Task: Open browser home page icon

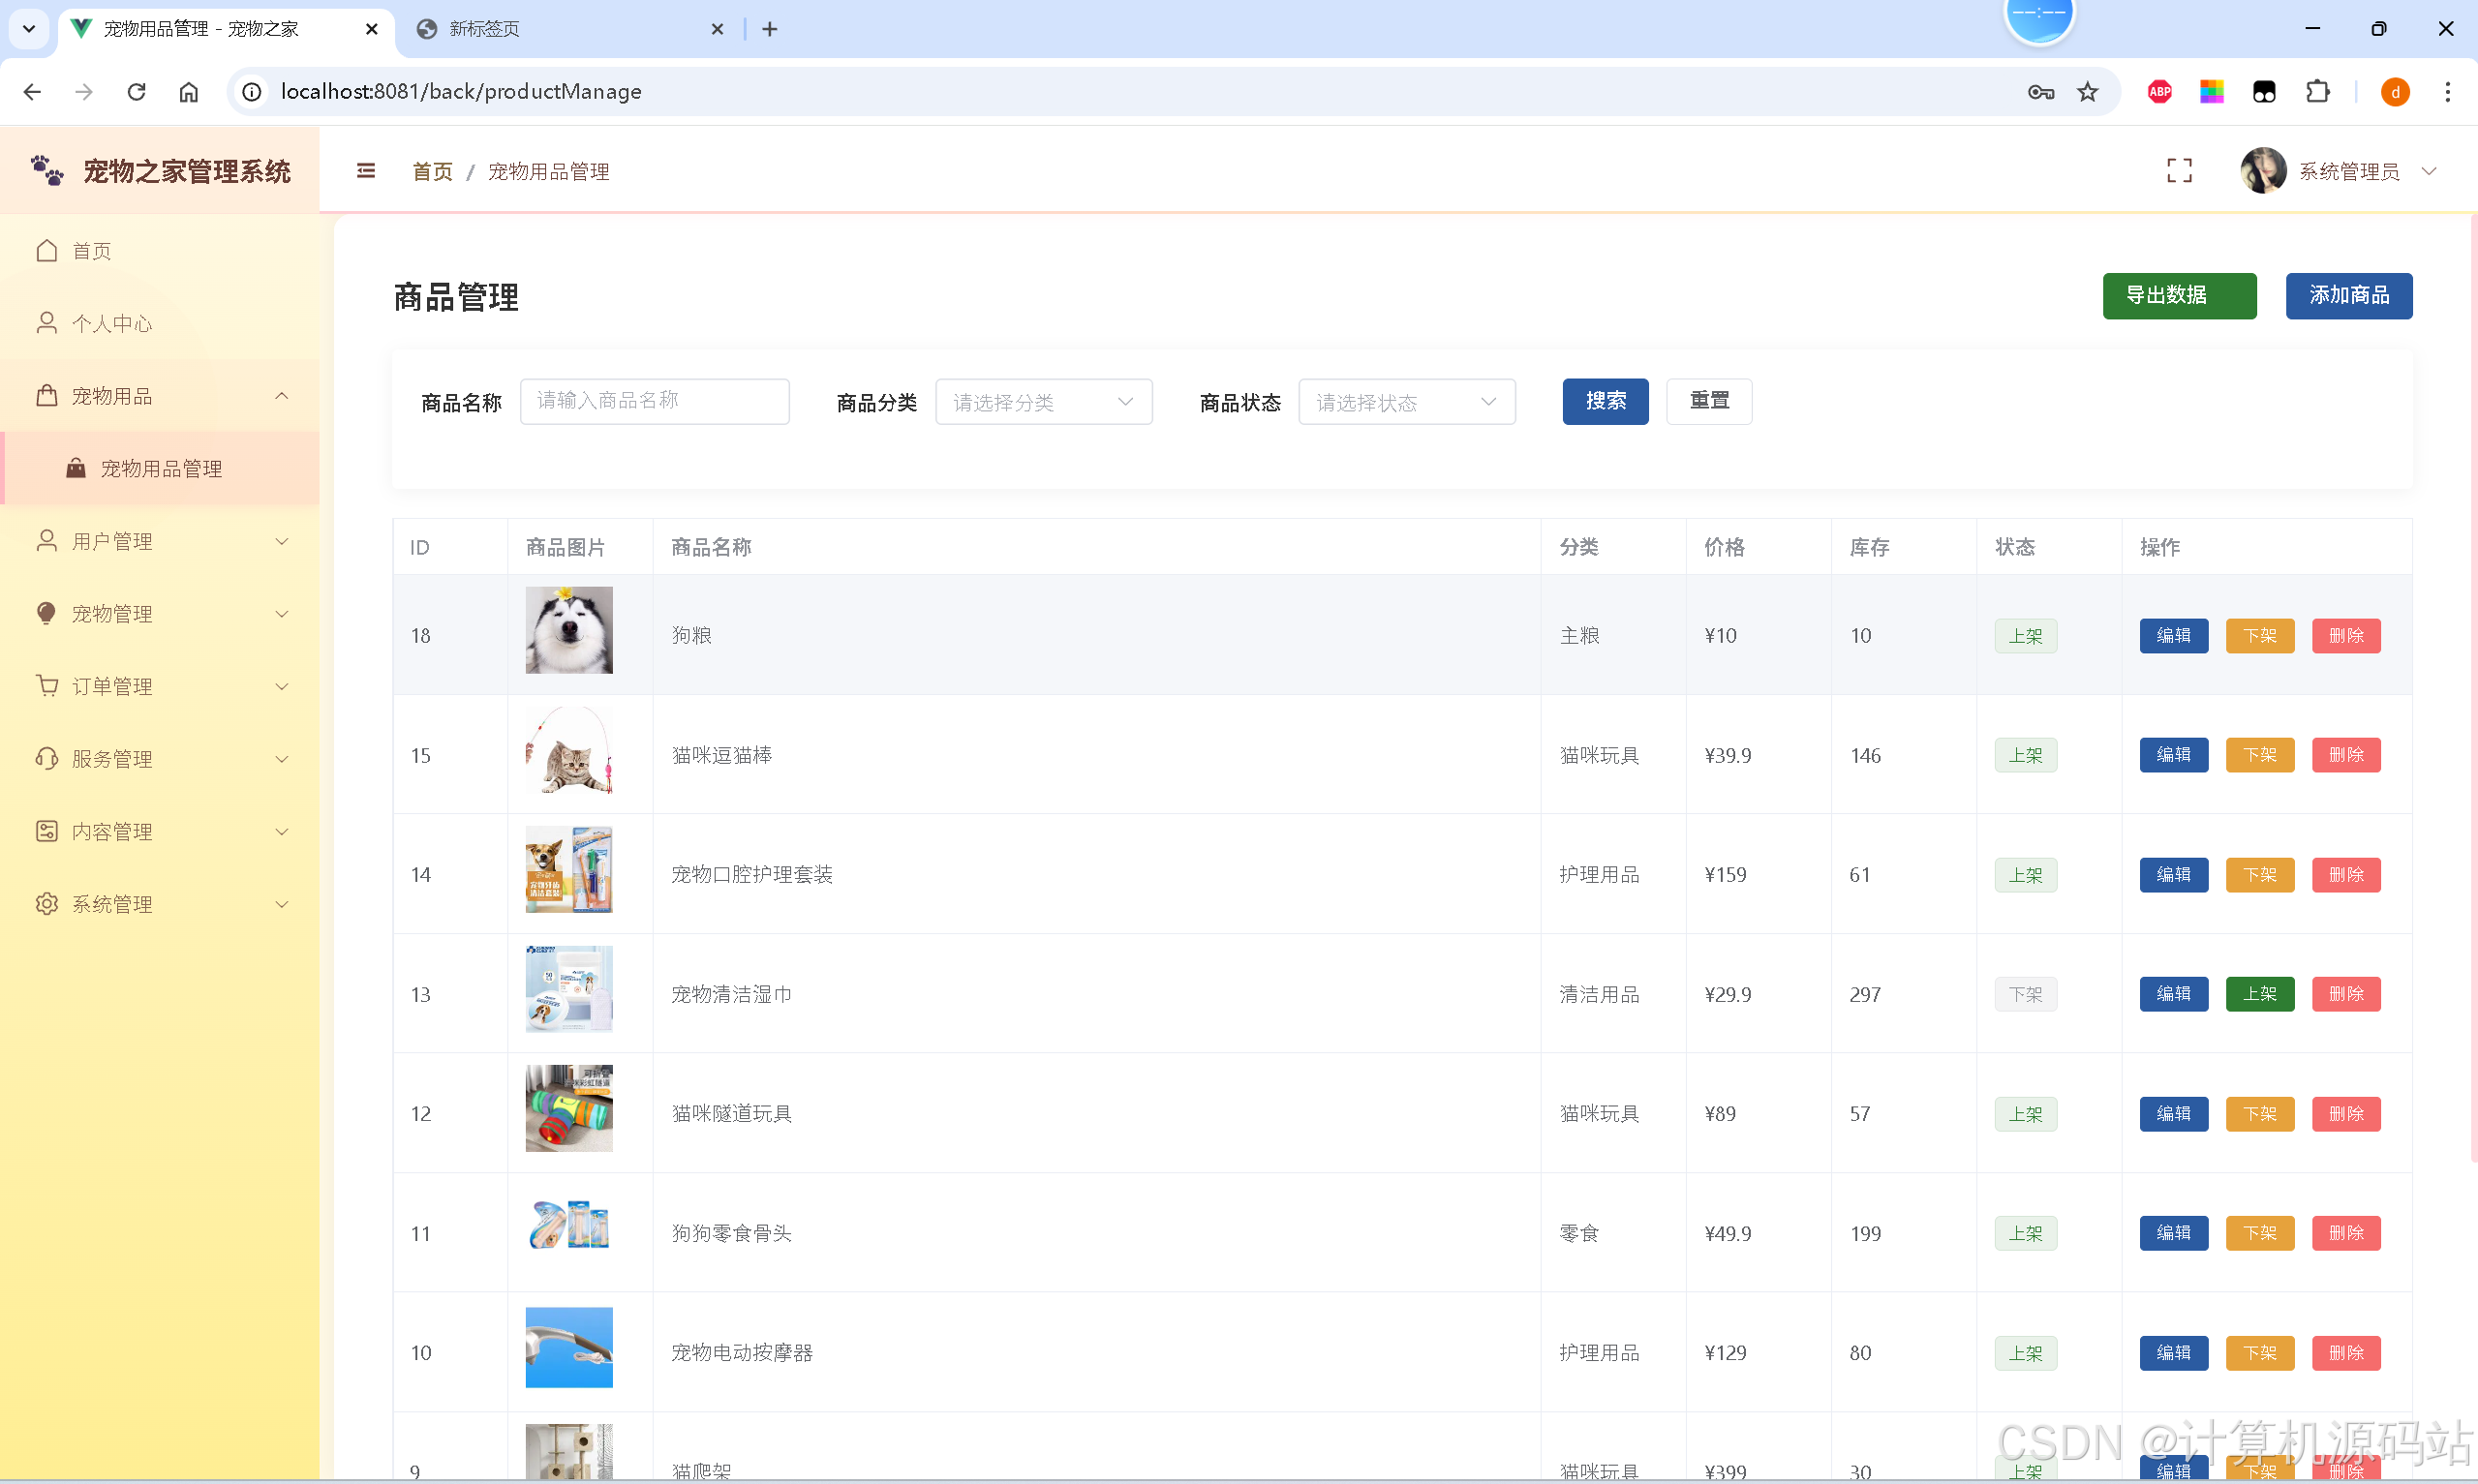Action: [x=189, y=92]
